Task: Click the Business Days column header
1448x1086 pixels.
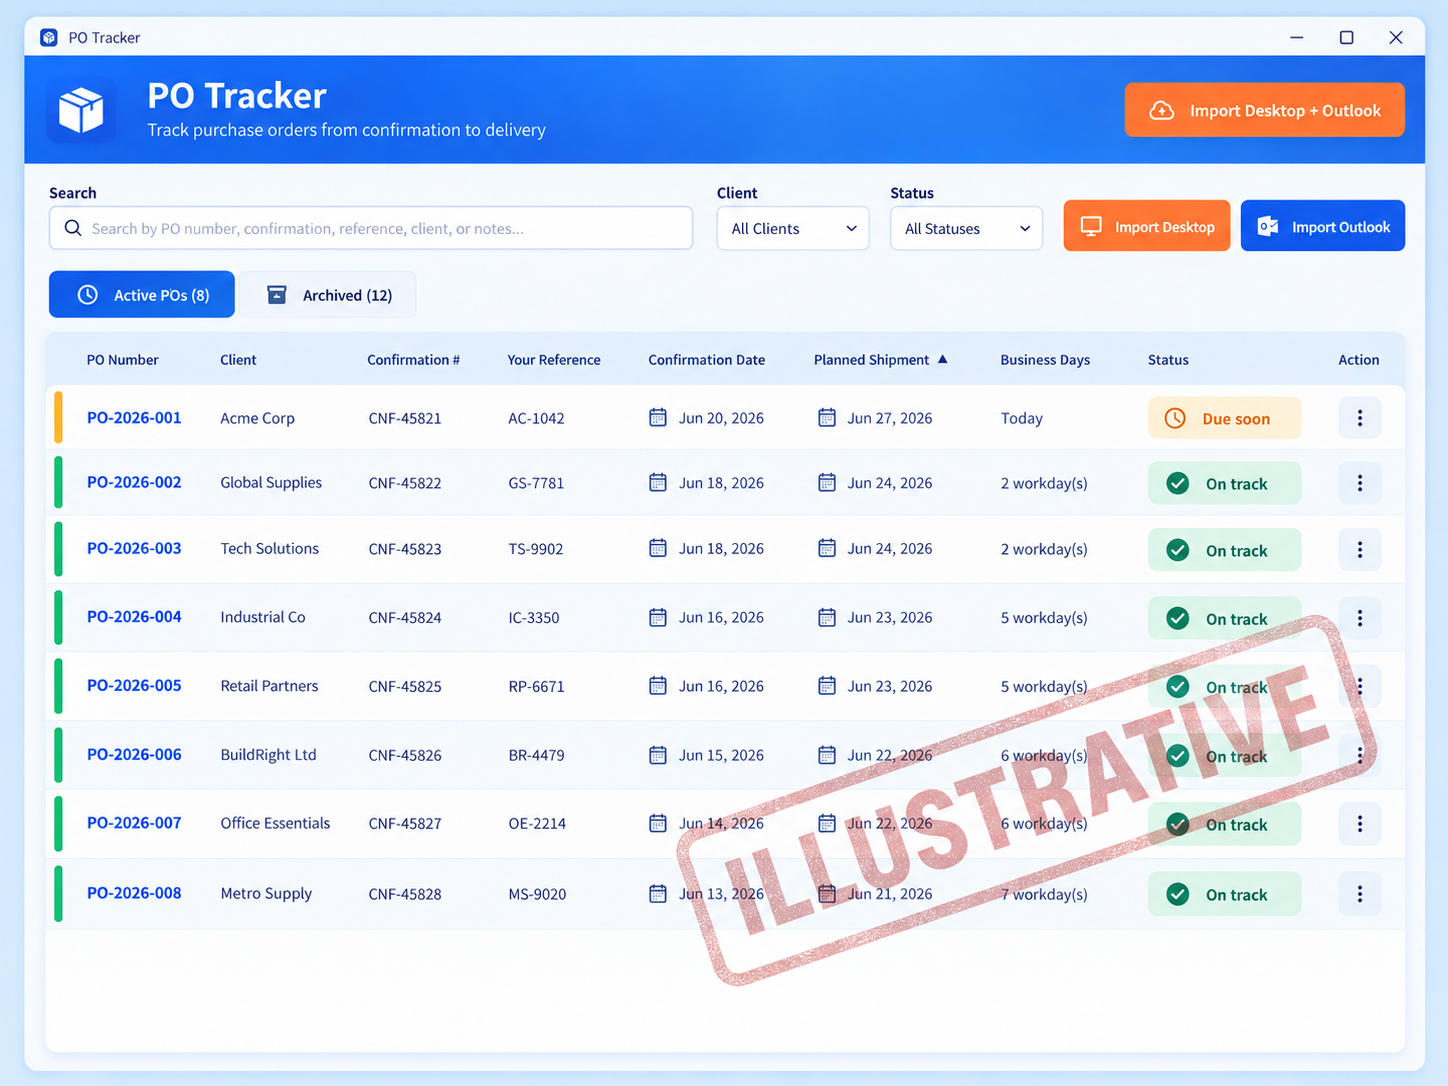Action: coord(1045,360)
